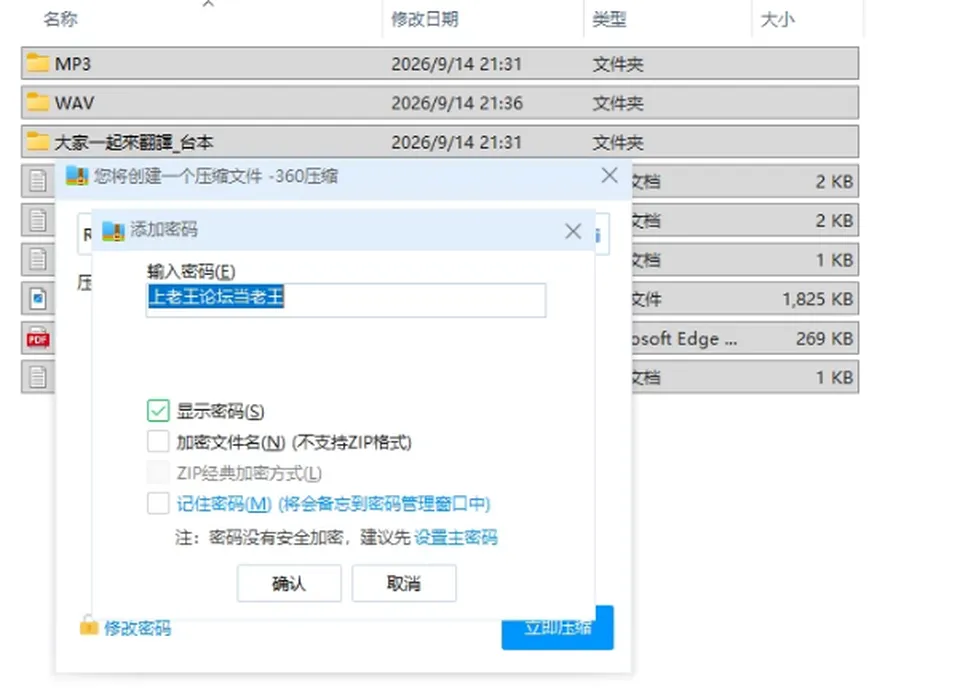Sort files by the 大小 column
This screenshot has width=960, height=695.
coord(778,19)
